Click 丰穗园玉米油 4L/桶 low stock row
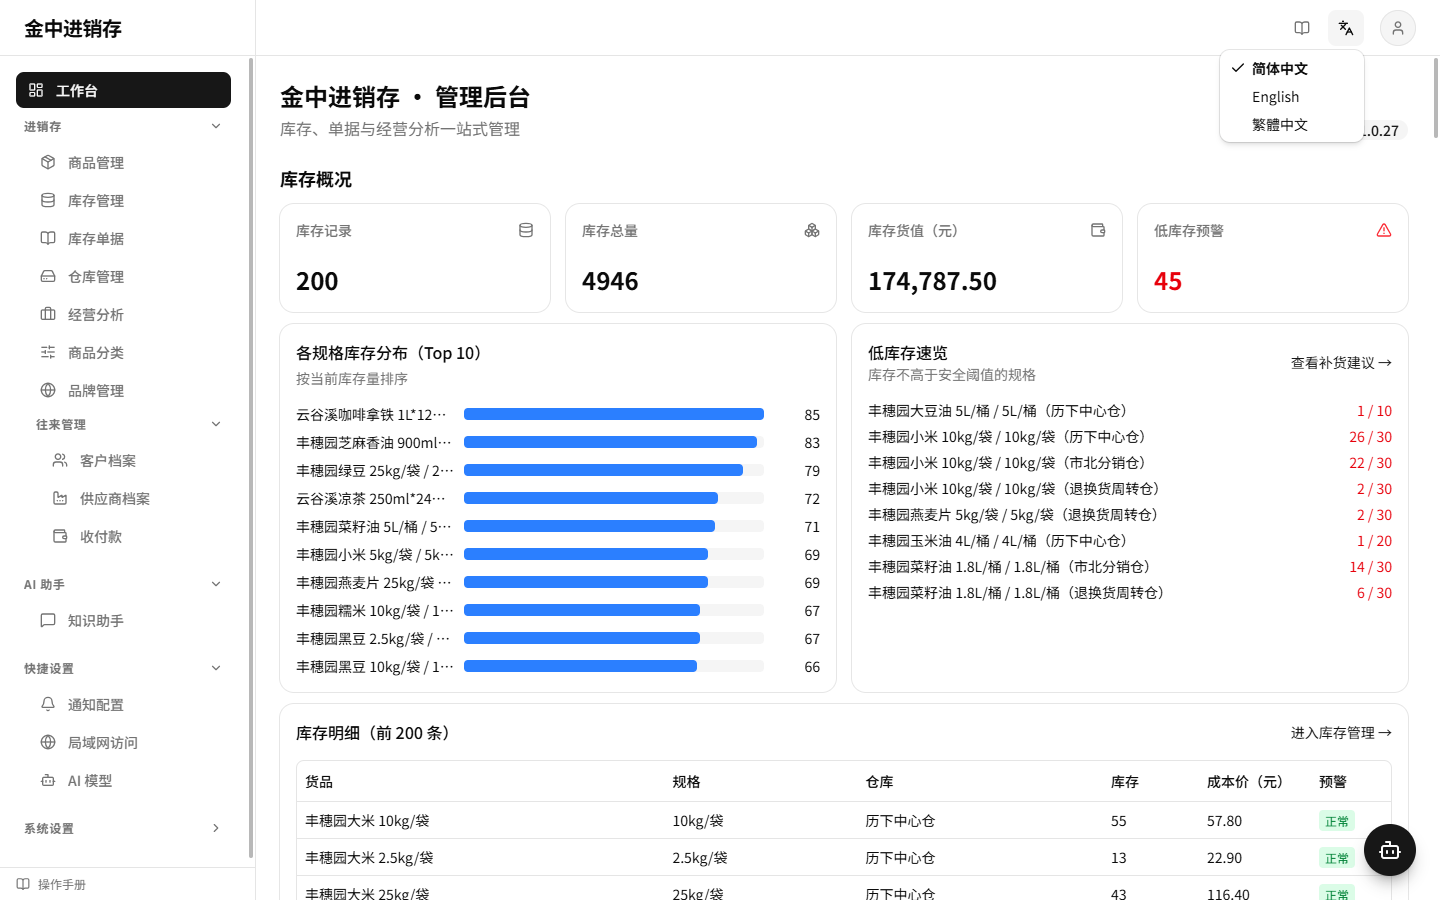Viewport: 1440px width, 900px height. 1130,541
